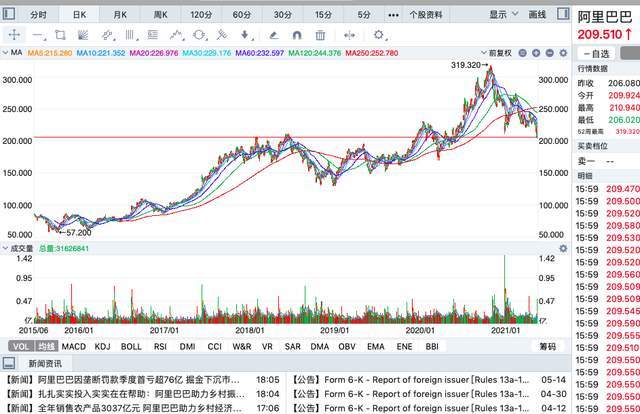This screenshot has width=640, height=414.
Task: Switch to the 月K monthly tab
Action: (120, 15)
